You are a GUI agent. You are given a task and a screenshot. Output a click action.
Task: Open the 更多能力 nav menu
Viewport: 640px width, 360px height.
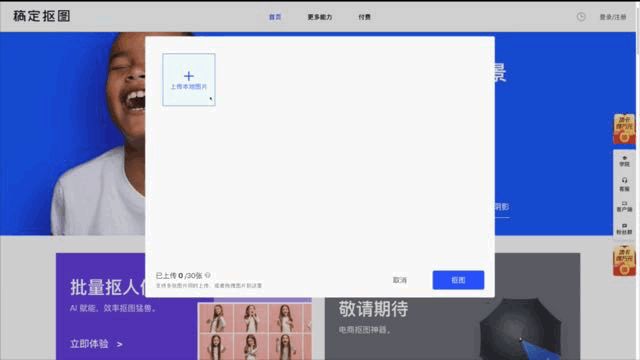(x=320, y=17)
